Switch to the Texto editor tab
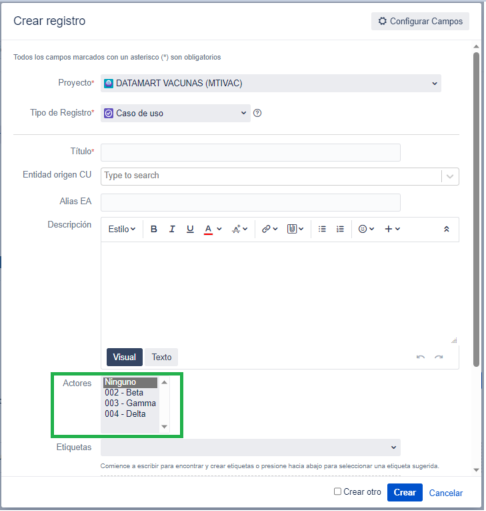486x511 pixels. tap(162, 357)
